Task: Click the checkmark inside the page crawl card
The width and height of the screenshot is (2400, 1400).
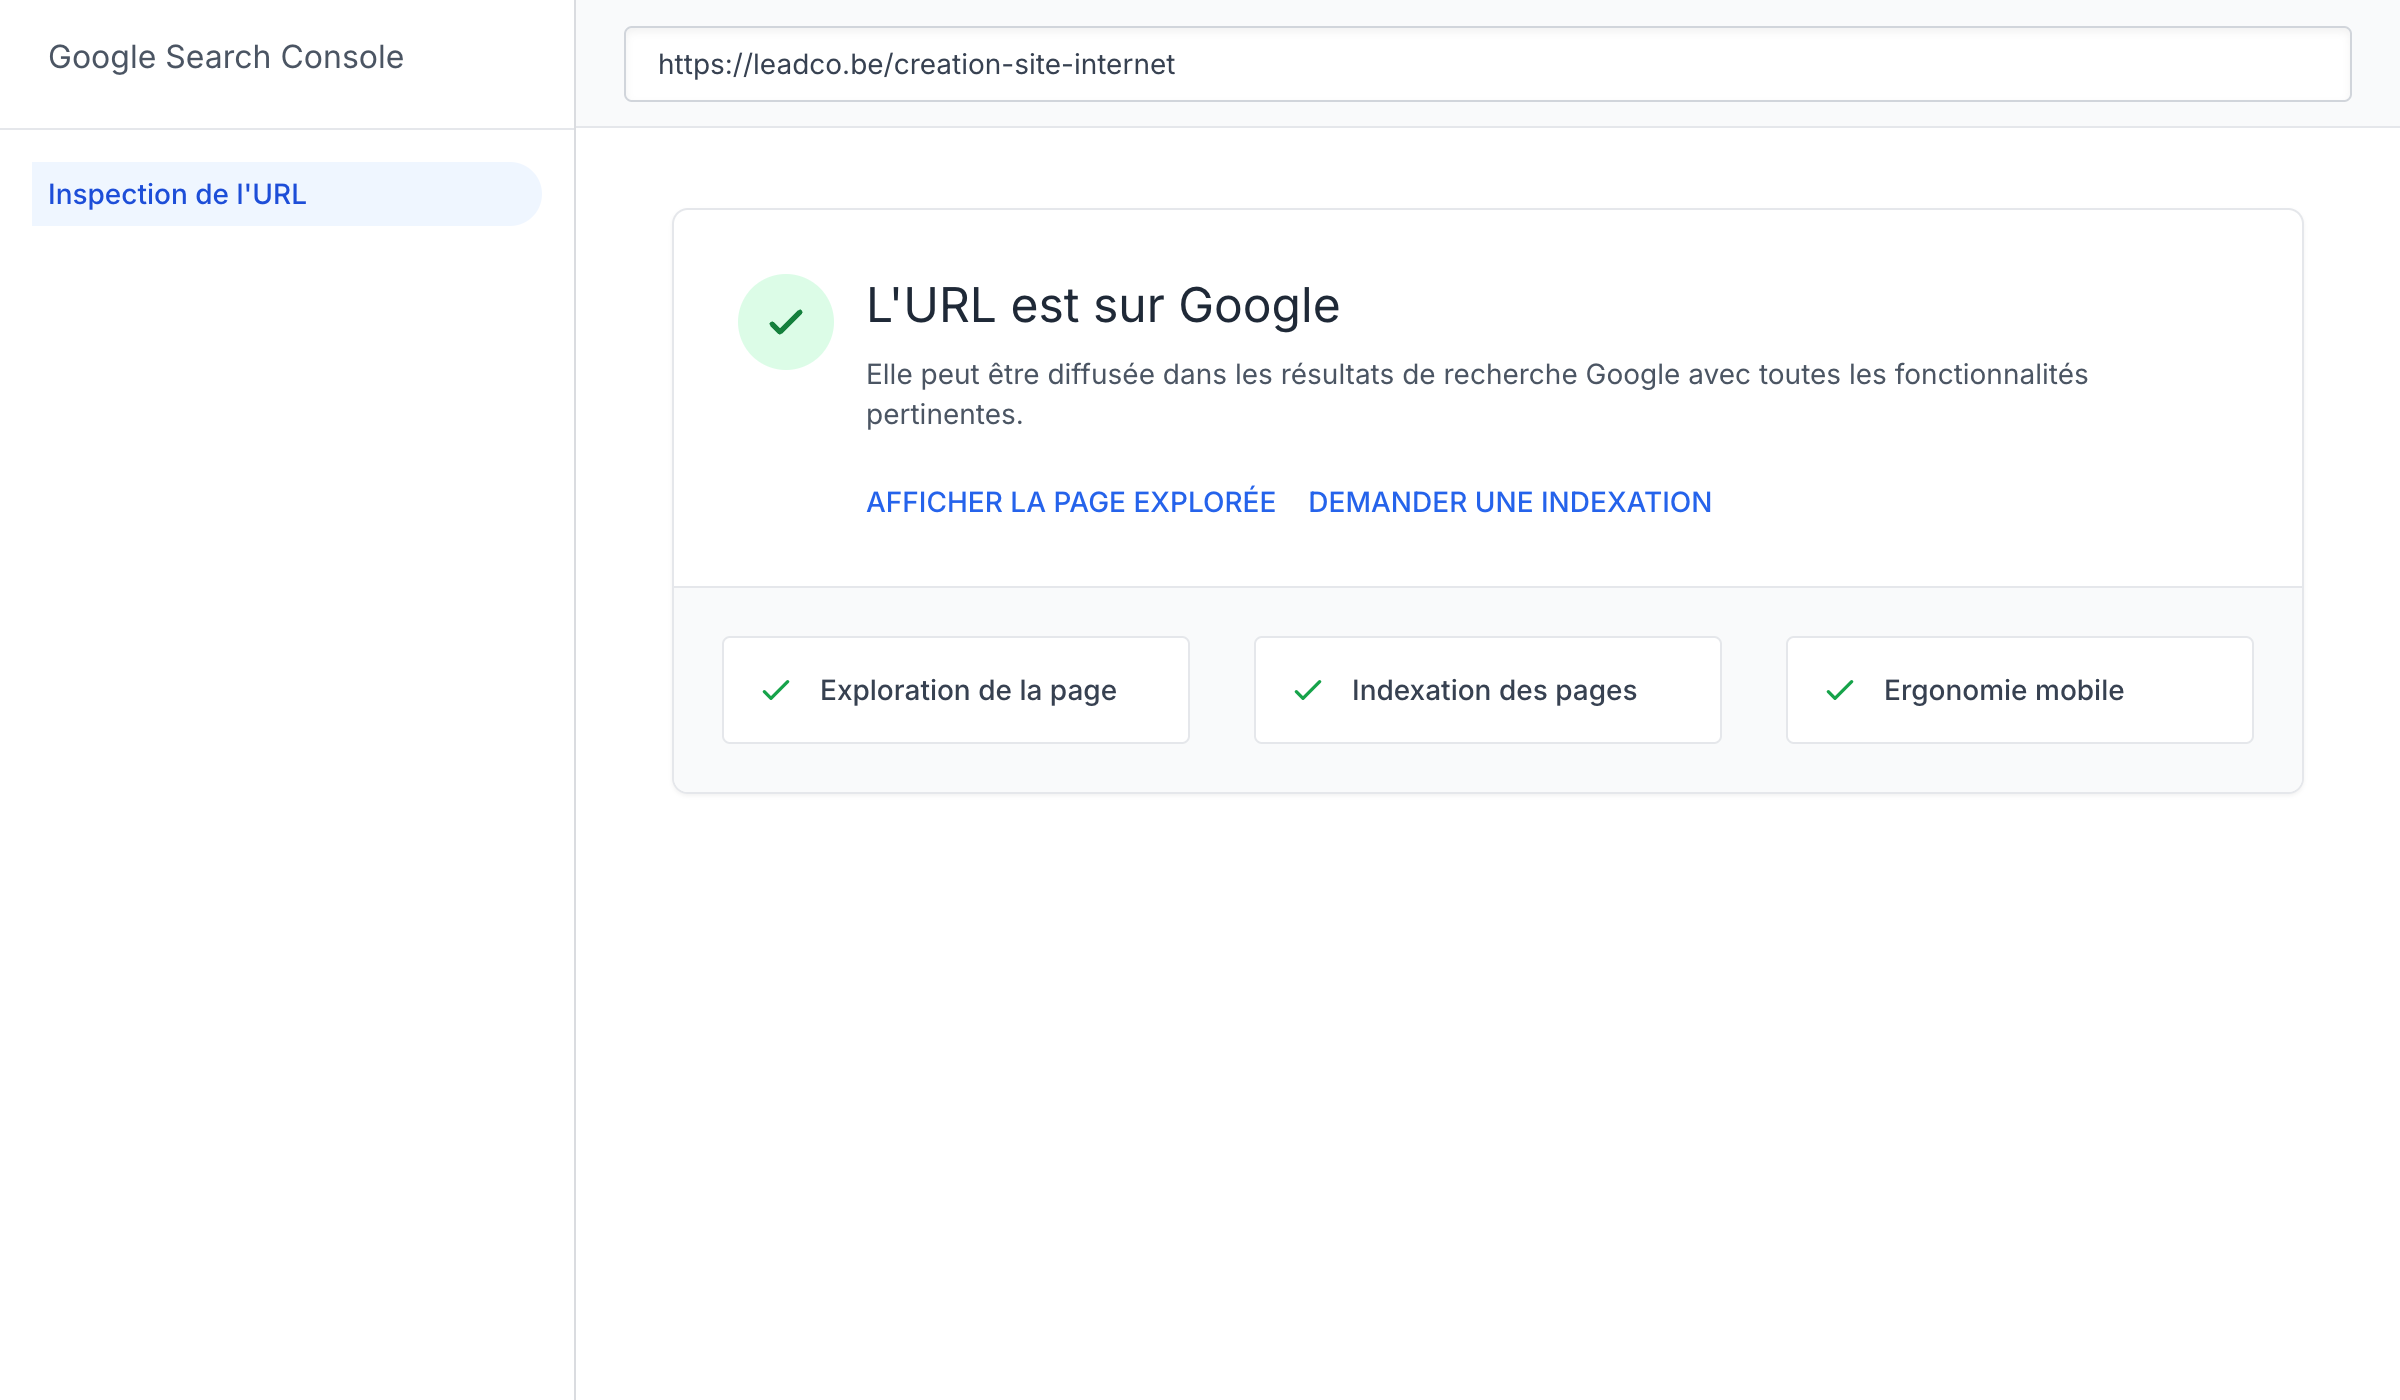Action: pyautogui.click(x=775, y=690)
